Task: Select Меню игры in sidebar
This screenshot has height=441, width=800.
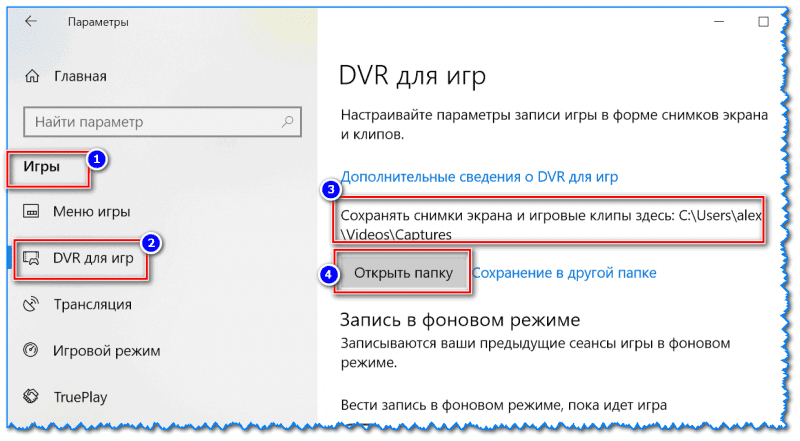Action: [91, 211]
